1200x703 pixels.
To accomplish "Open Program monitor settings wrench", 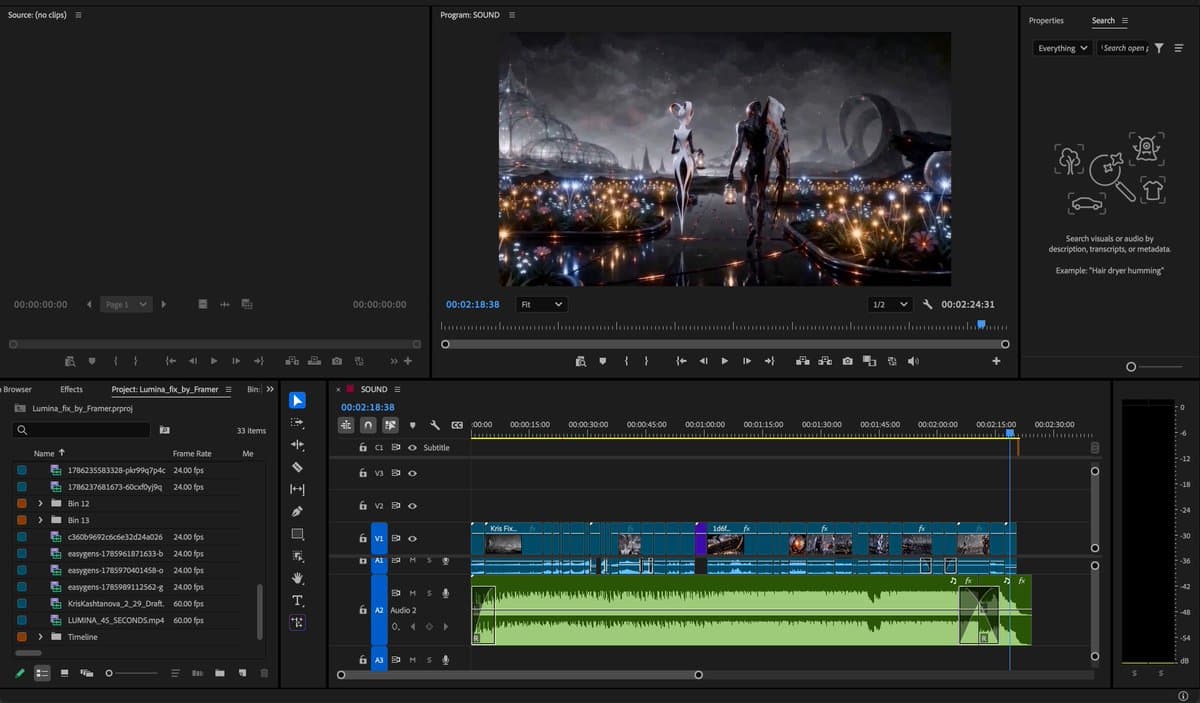I will (928, 304).
